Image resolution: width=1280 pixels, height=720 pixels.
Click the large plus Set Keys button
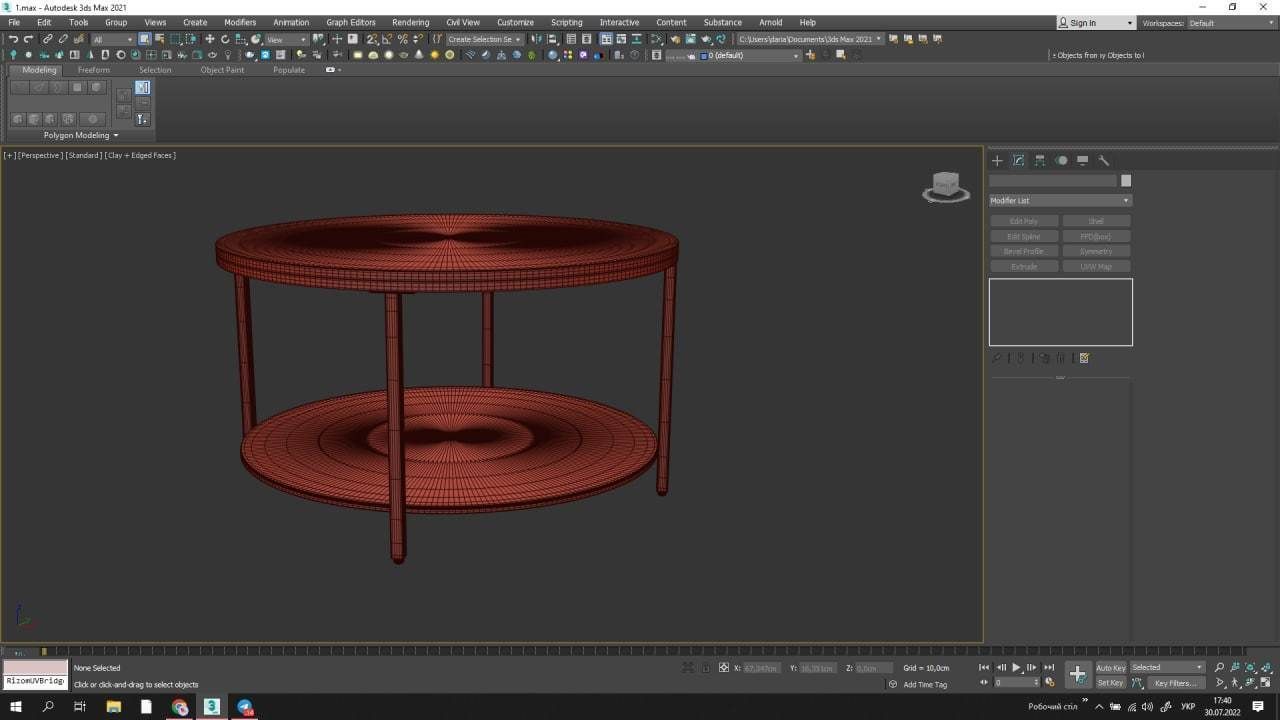click(1077, 674)
